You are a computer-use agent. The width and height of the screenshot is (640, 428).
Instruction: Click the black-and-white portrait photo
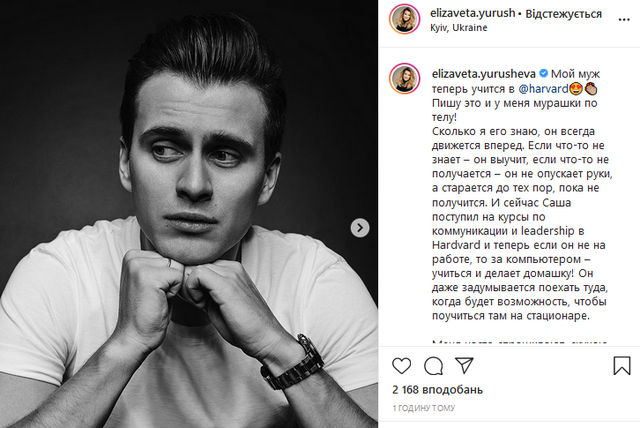[x=189, y=214]
